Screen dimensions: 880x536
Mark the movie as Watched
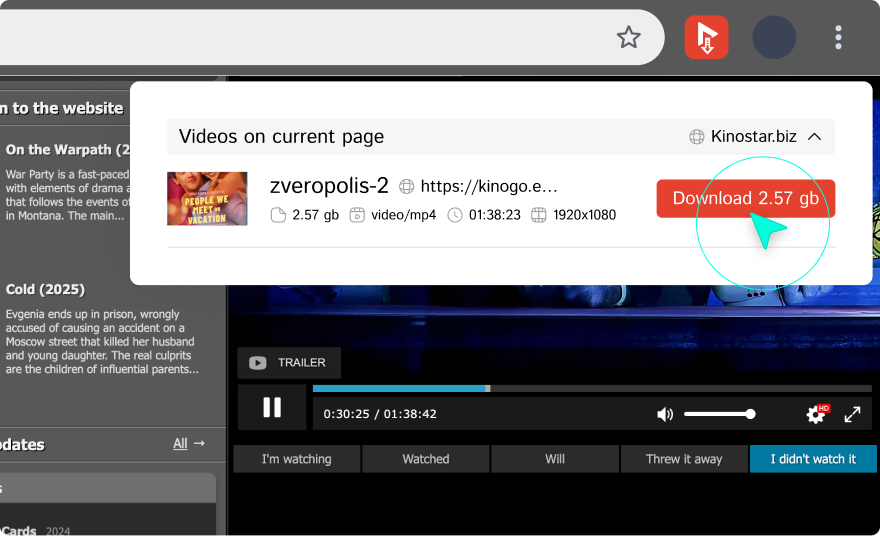tap(426, 459)
